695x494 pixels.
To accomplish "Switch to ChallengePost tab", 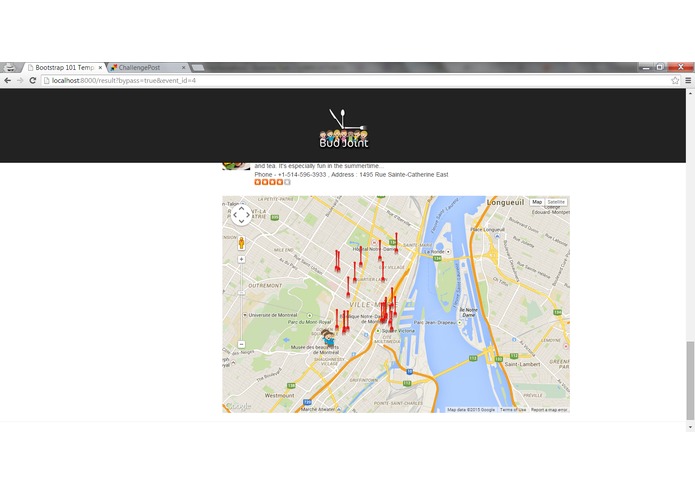I will pyautogui.click(x=148, y=68).
